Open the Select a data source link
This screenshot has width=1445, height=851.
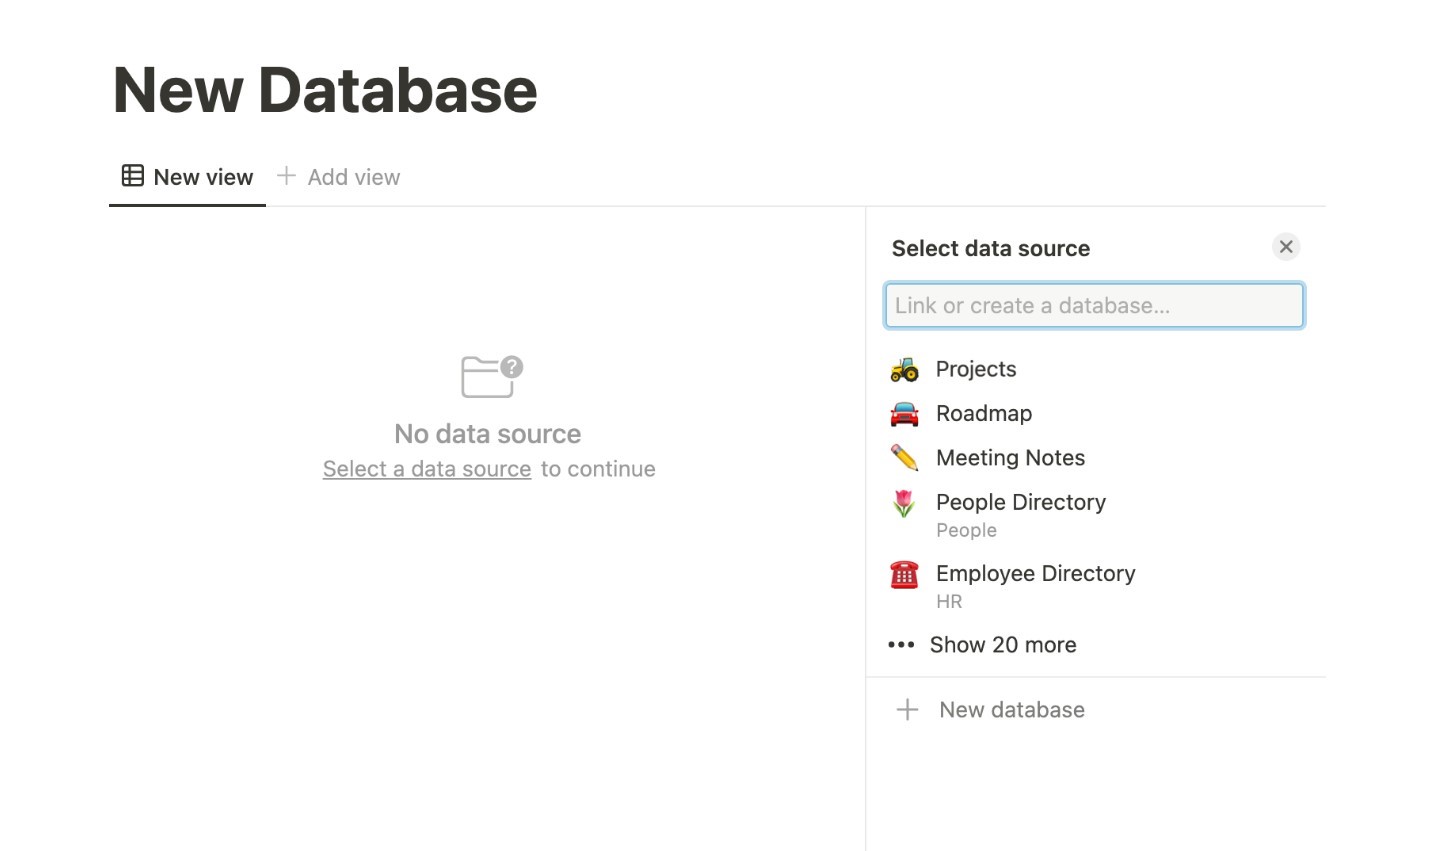coord(427,469)
